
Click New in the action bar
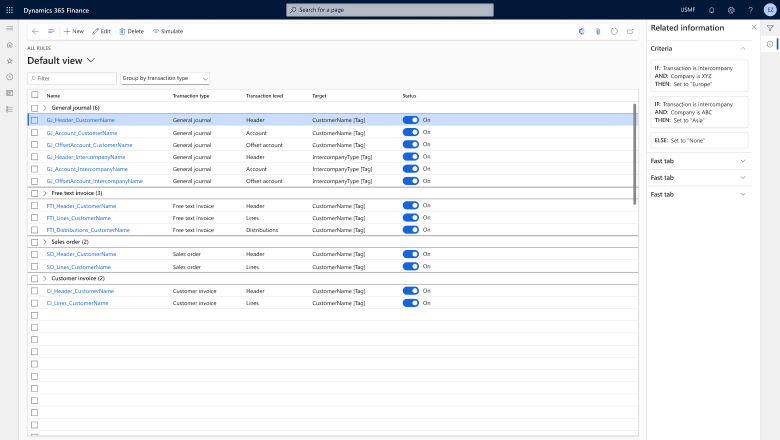click(74, 31)
